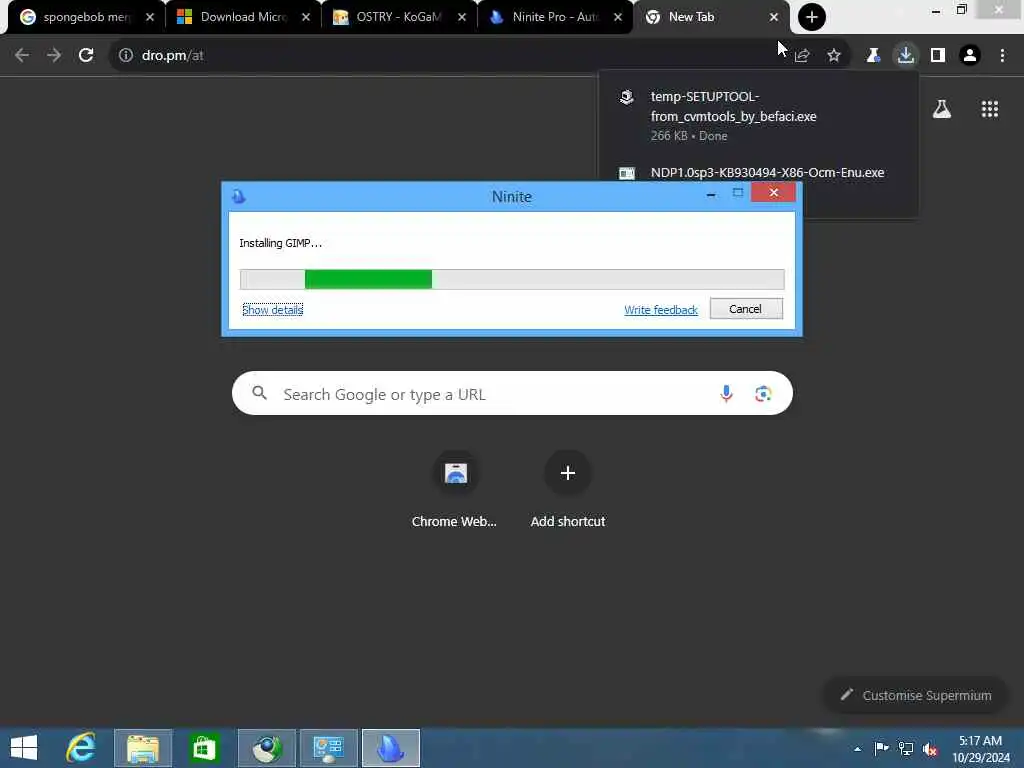Click the browser forward arrow
Screen dimensions: 1024x768
pyautogui.click(x=54, y=56)
